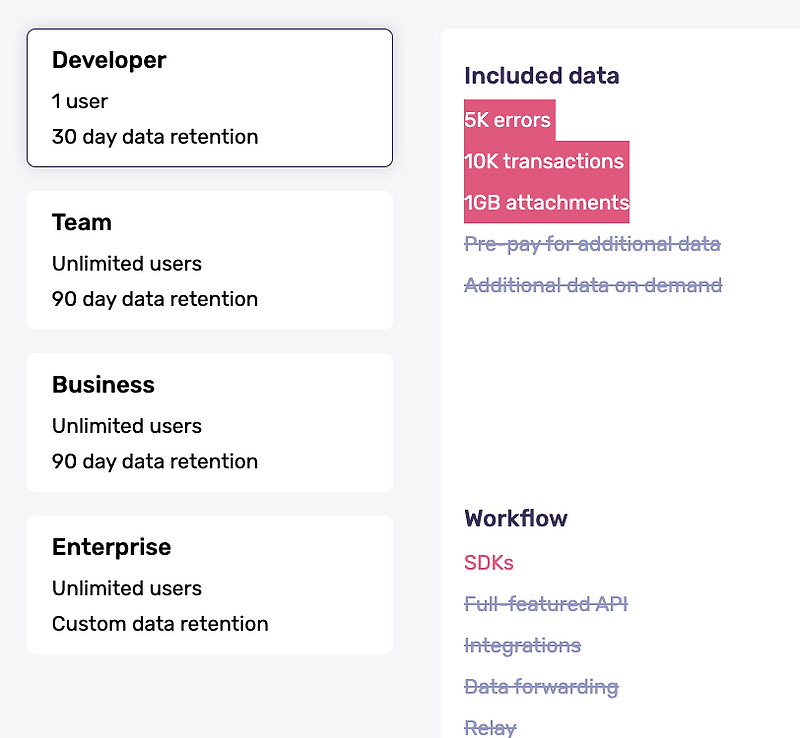This screenshot has width=800, height=738.
Task: Click the '1 user' text in Developer plan
Action: [80, 101]
